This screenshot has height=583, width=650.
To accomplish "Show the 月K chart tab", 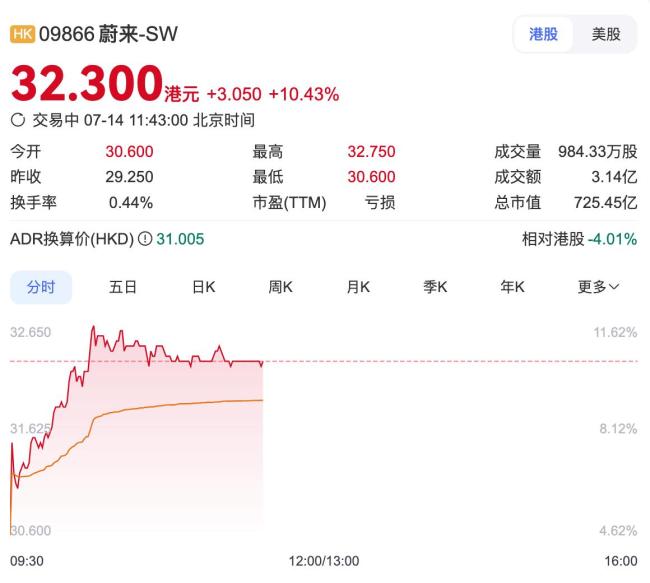I will [x=358, y=287].
